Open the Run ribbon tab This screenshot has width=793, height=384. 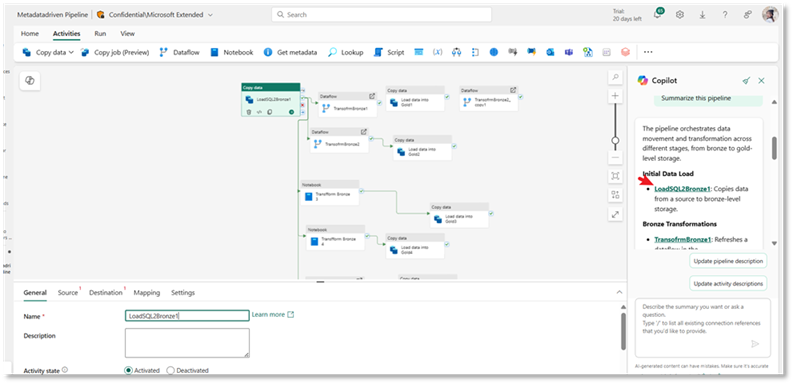click(x=100, y=33)
